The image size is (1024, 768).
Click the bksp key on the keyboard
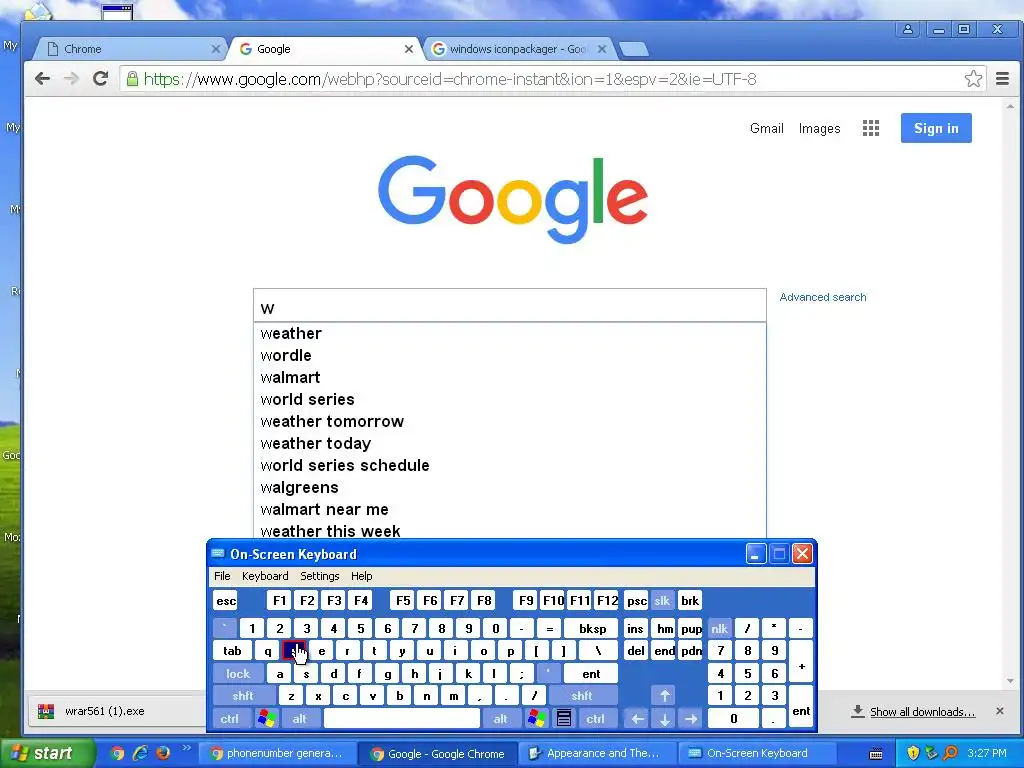click(592, 628)
